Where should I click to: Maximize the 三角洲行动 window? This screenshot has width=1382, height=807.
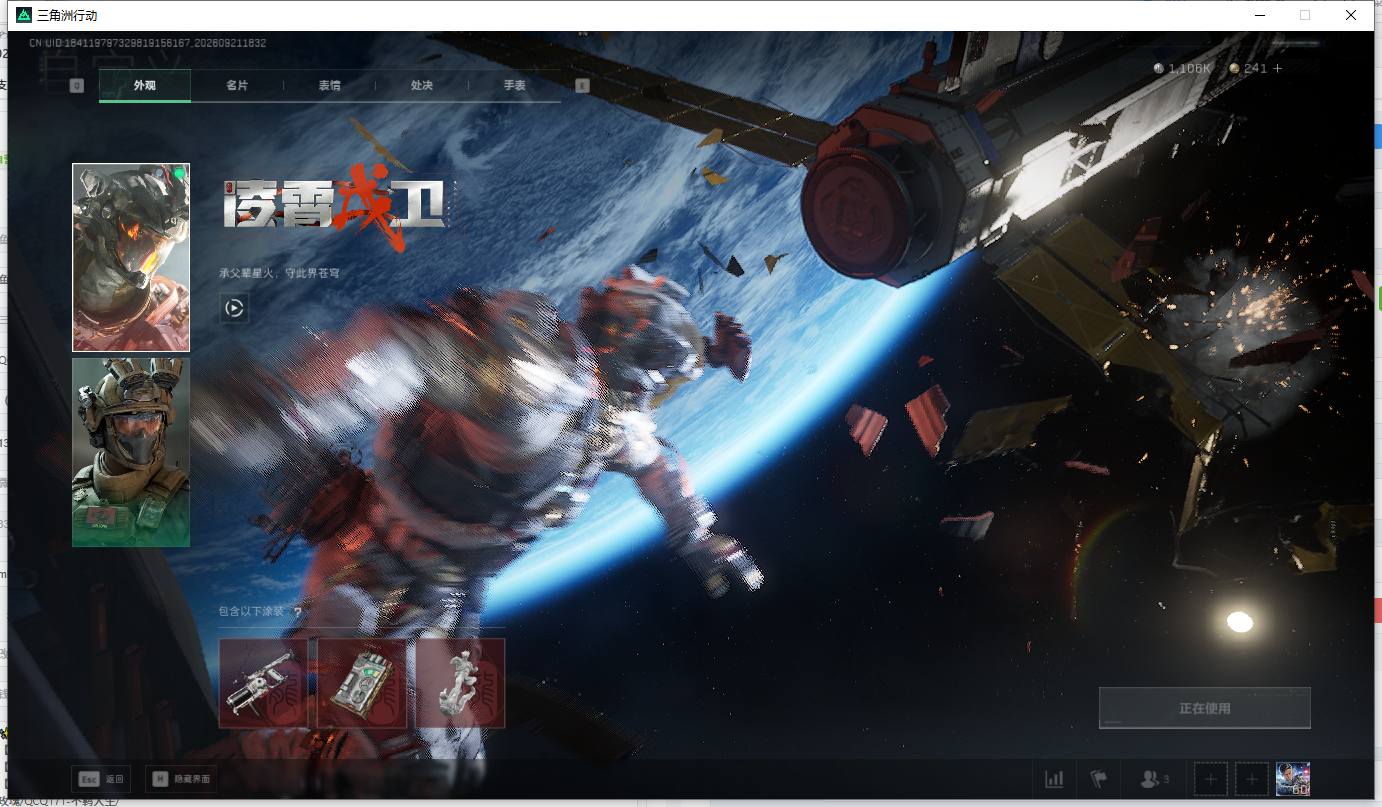coord(1305,15)
